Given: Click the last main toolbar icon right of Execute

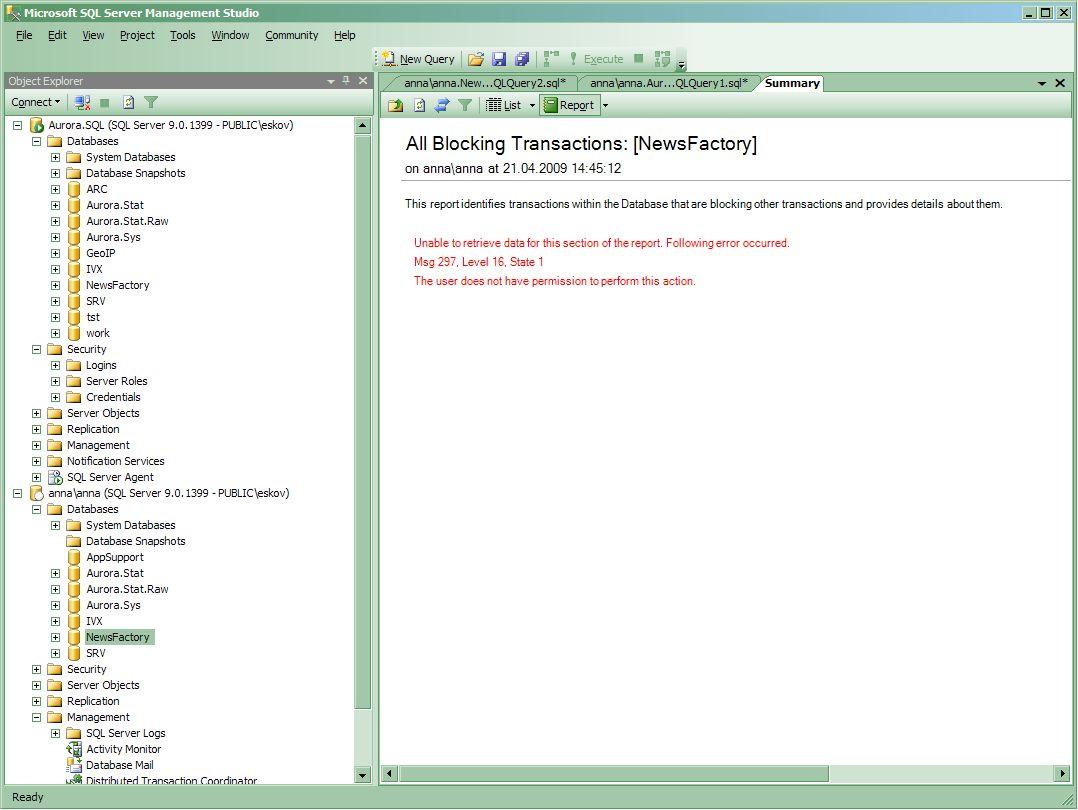Looking at the screenshot, I should 662,58.
